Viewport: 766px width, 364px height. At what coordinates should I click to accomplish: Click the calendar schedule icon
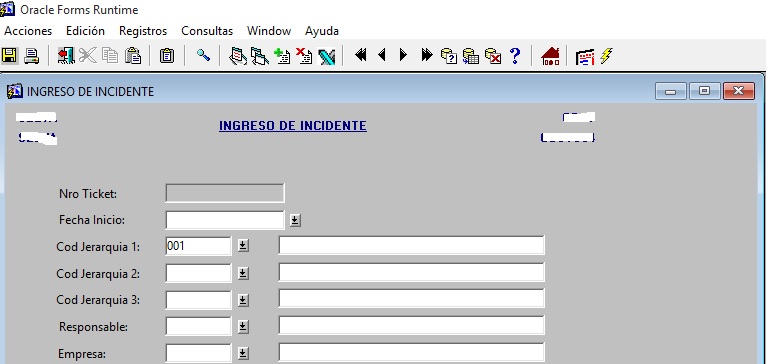pos(585,57)
